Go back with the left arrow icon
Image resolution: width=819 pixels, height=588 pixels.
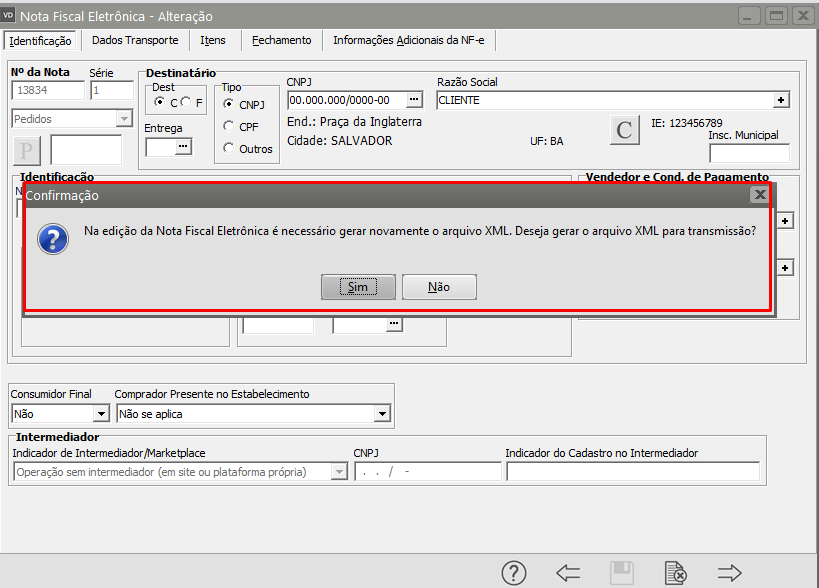tap(568, 572)
